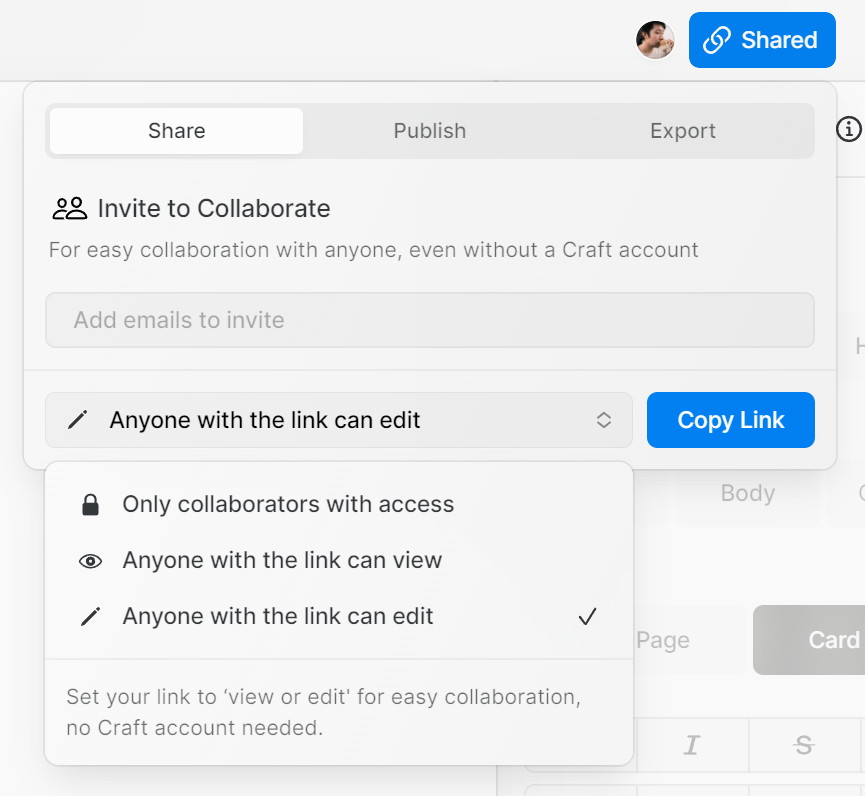This screenshot has width=865, height=796.
Task: Apply italic formatting with the I button
Action: [691, 745]
